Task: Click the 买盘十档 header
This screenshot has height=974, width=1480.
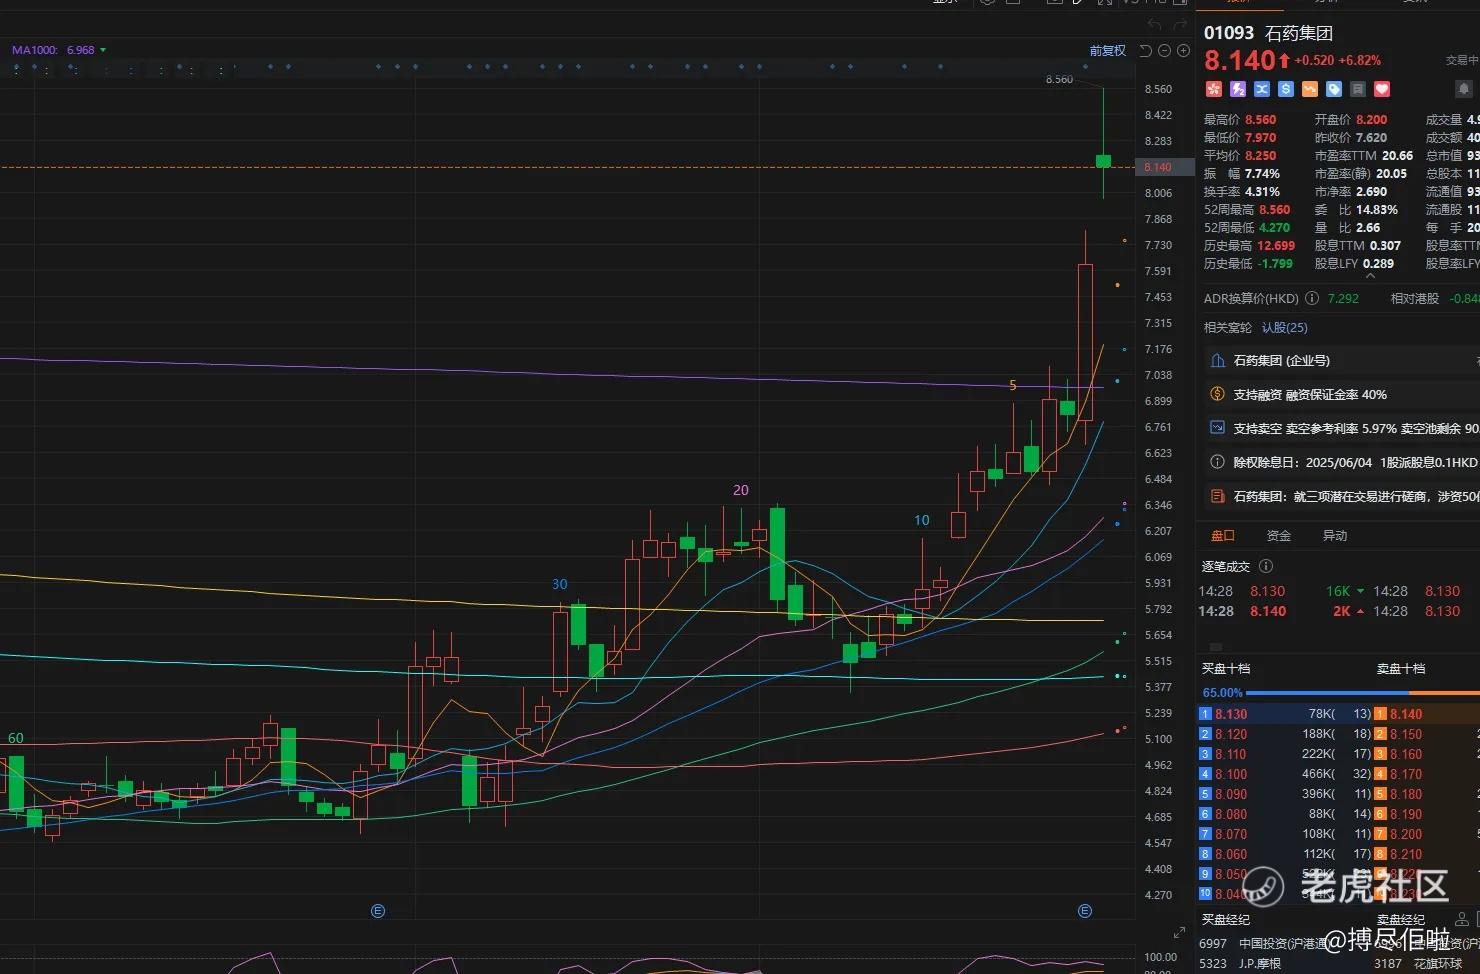Action: point(1226,668)
